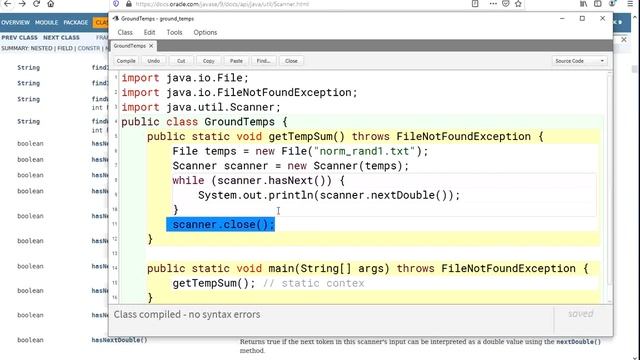The width and height of the screenshot is (640, 360).
Task: Open the Edit menu in BlueJ editor
Action: pos(149,32)
